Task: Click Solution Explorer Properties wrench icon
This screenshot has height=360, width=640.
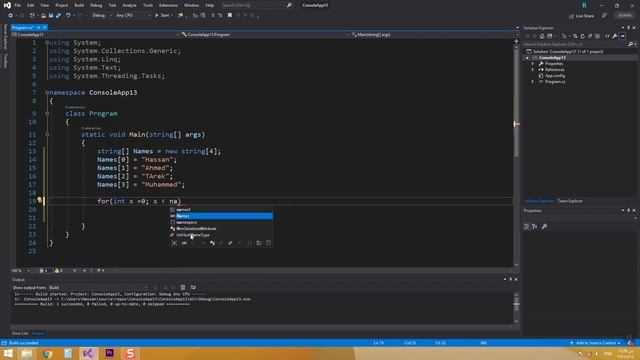Action: tap(615, 36)
